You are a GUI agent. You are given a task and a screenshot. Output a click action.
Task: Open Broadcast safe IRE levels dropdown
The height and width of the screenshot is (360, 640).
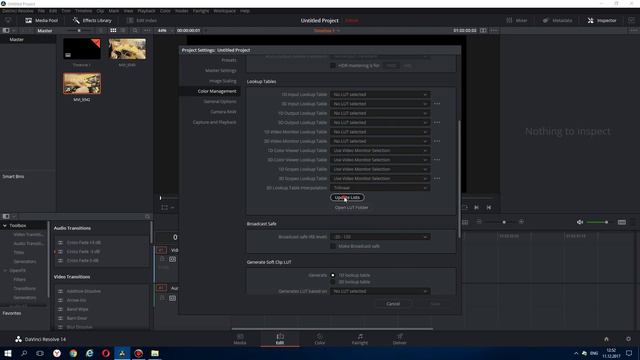point(380,237)
